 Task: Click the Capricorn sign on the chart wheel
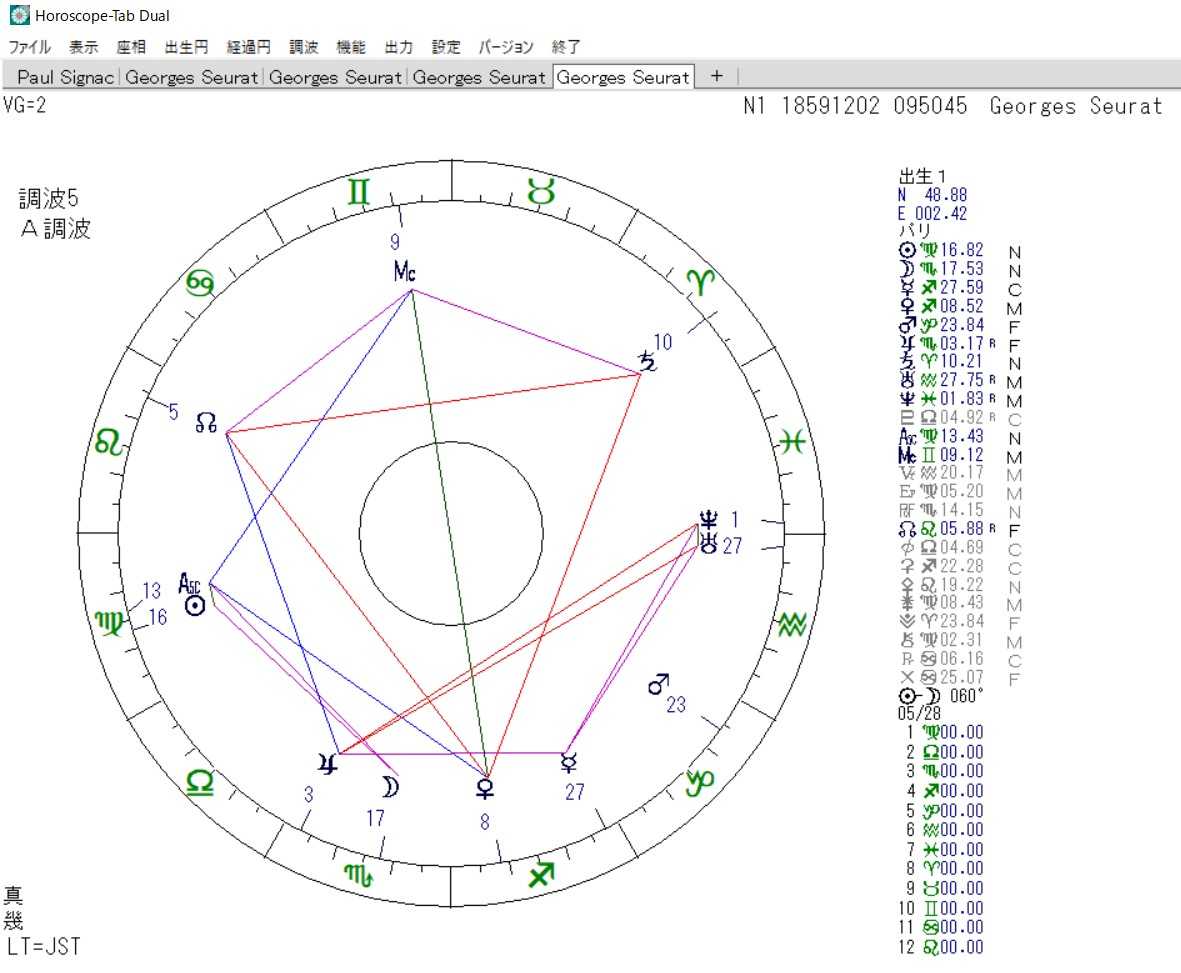tap(700, 783)
